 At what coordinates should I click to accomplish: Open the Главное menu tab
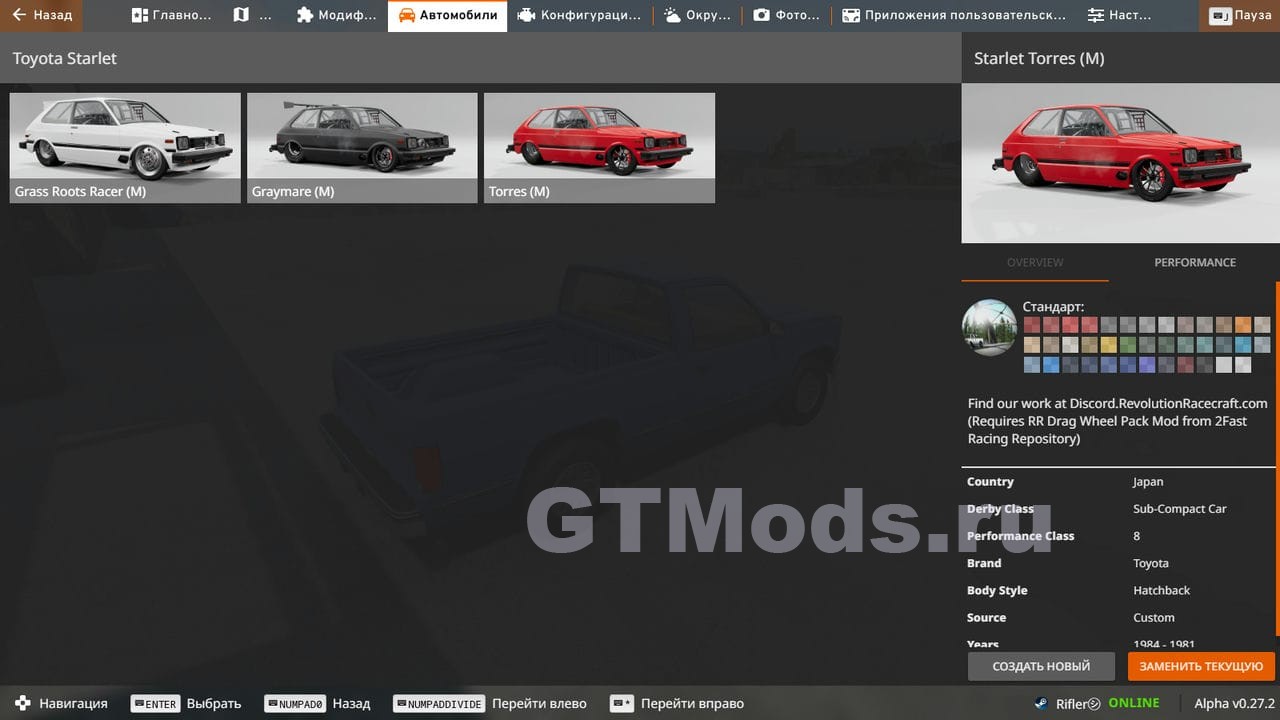[171, 15]
